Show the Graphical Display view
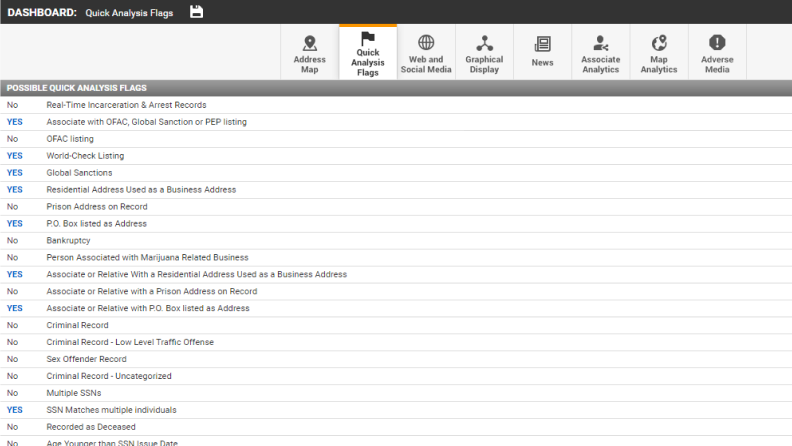792x446 pixels. (484, 53)
